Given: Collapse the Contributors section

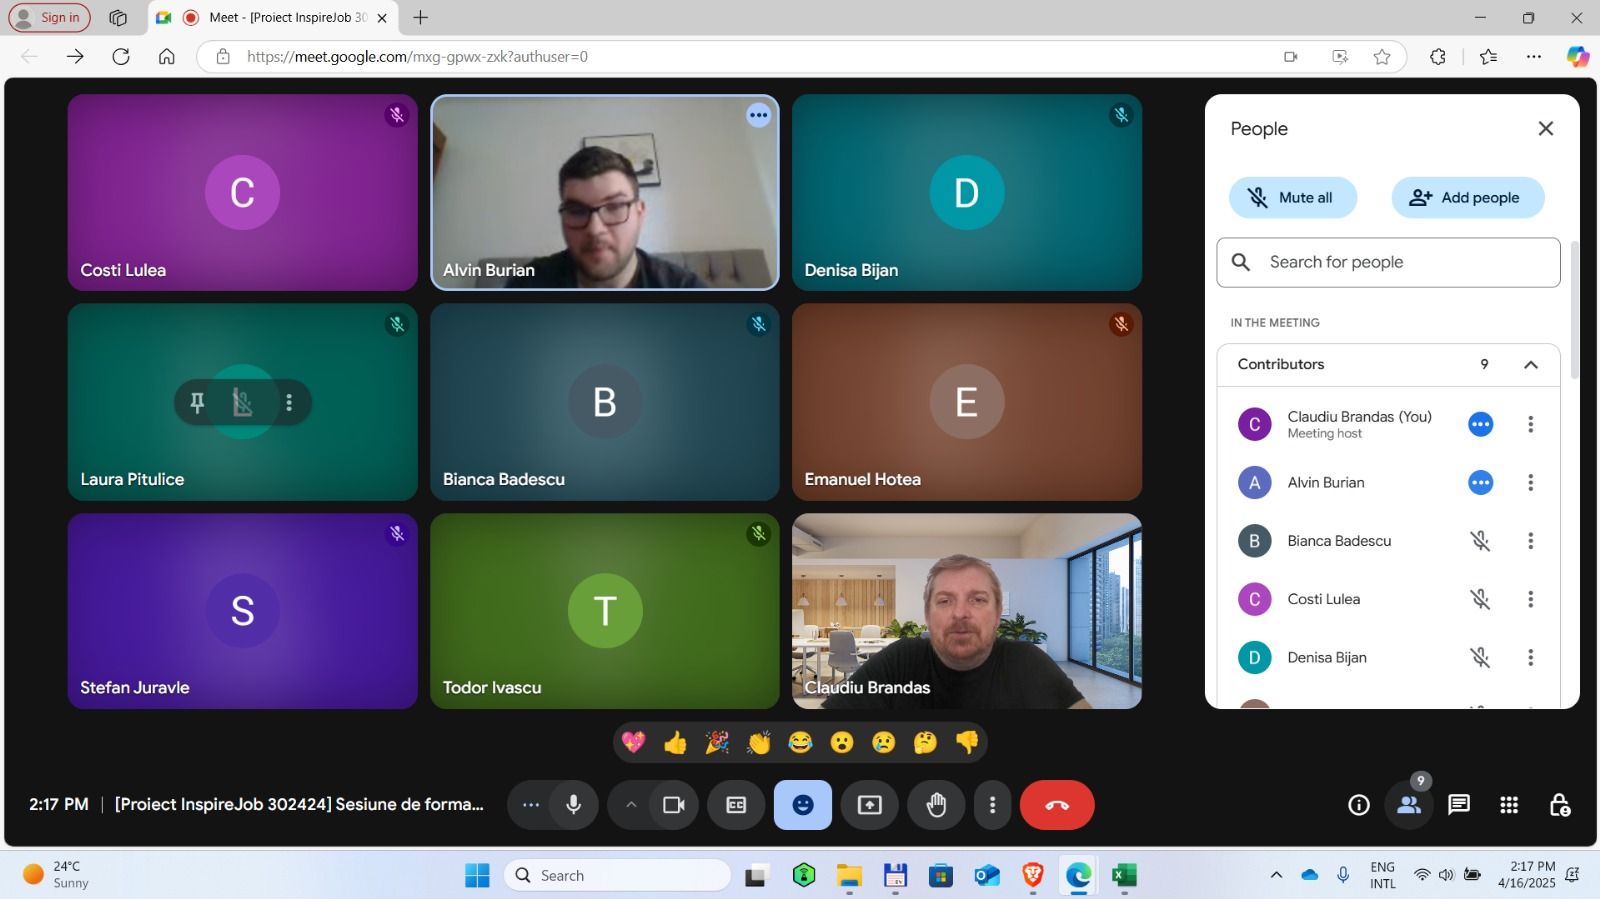Looking at the screenshot, I should 1530,364.
